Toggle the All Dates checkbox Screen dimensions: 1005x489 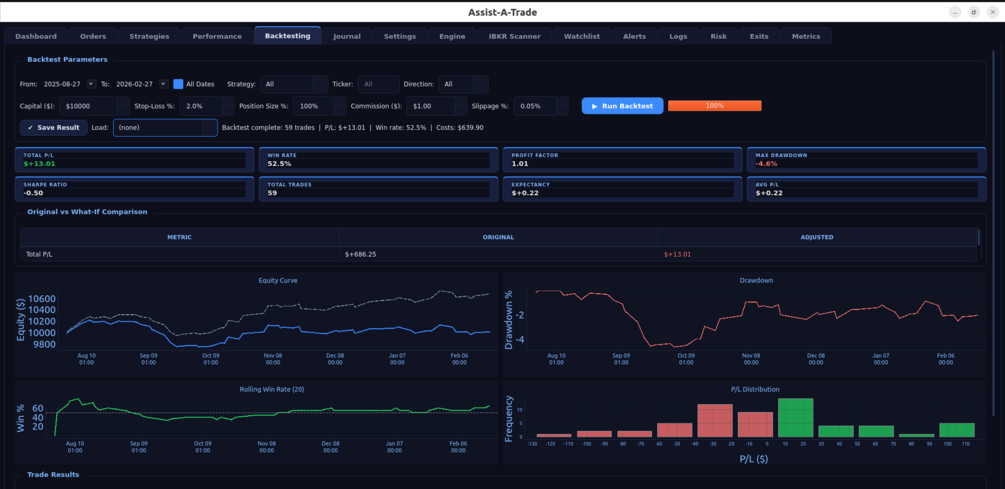coord(178,84)
